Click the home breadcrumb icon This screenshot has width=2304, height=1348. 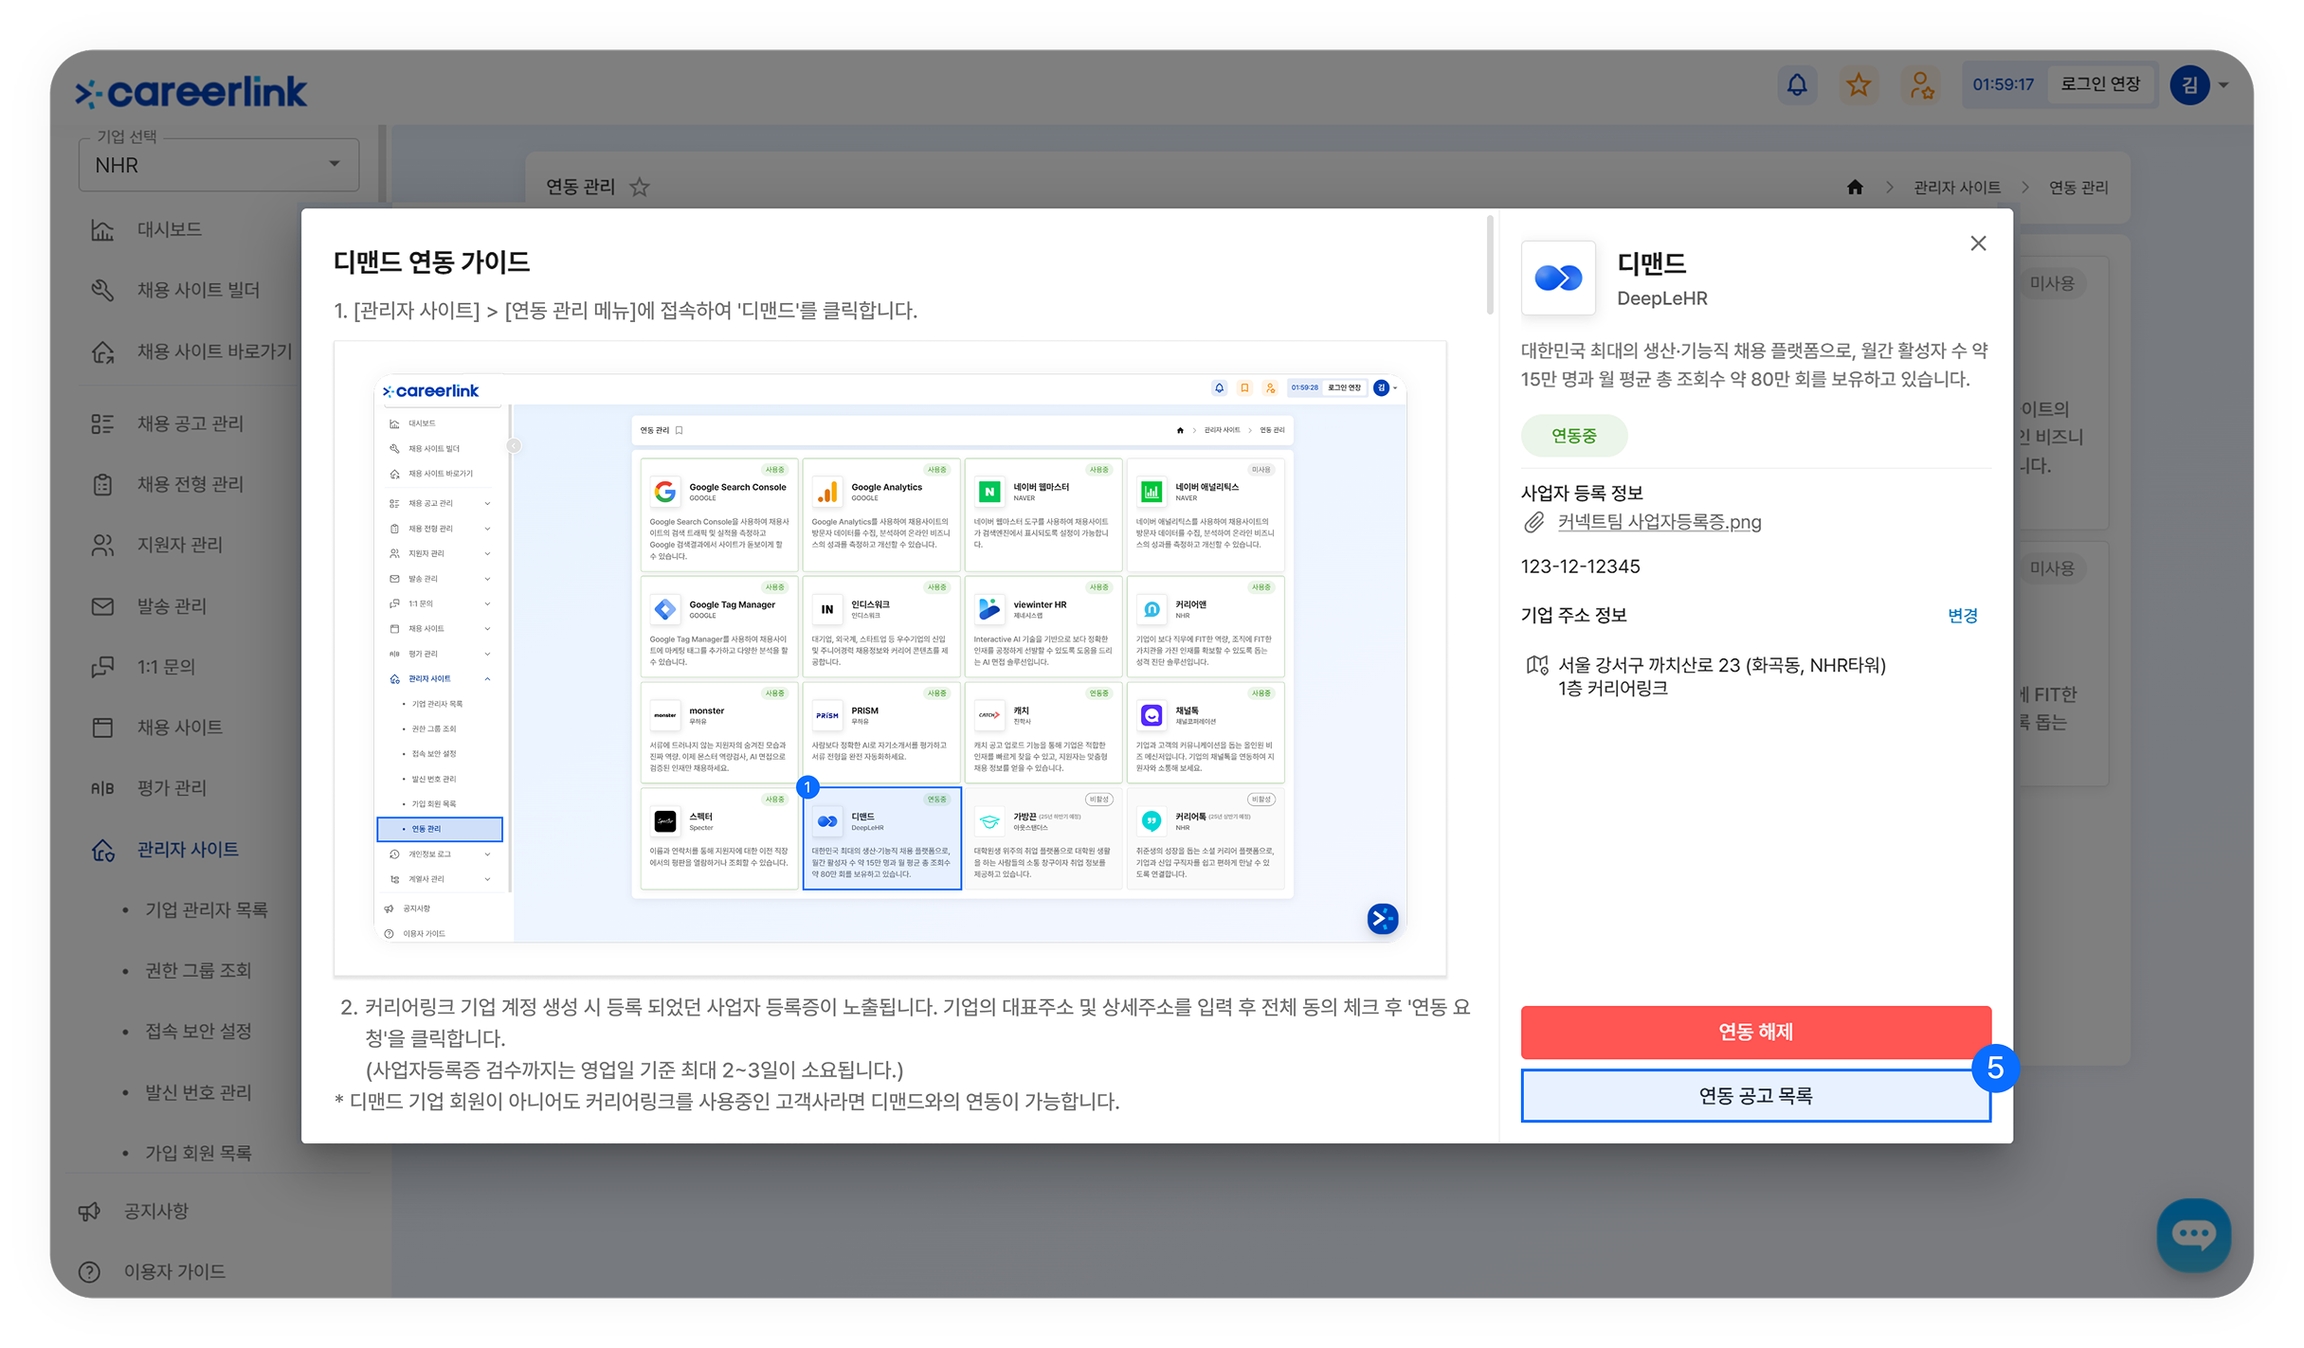pyautogui.click(x=1854, y=187)
